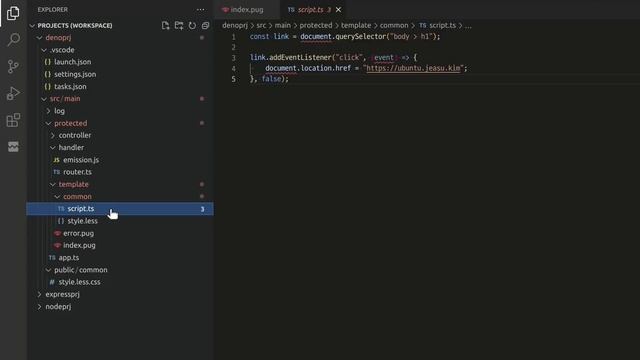The image size is (640, 360).
Task: Open style.less.css file
Action: pyautogui.click(x=79, y=282)
